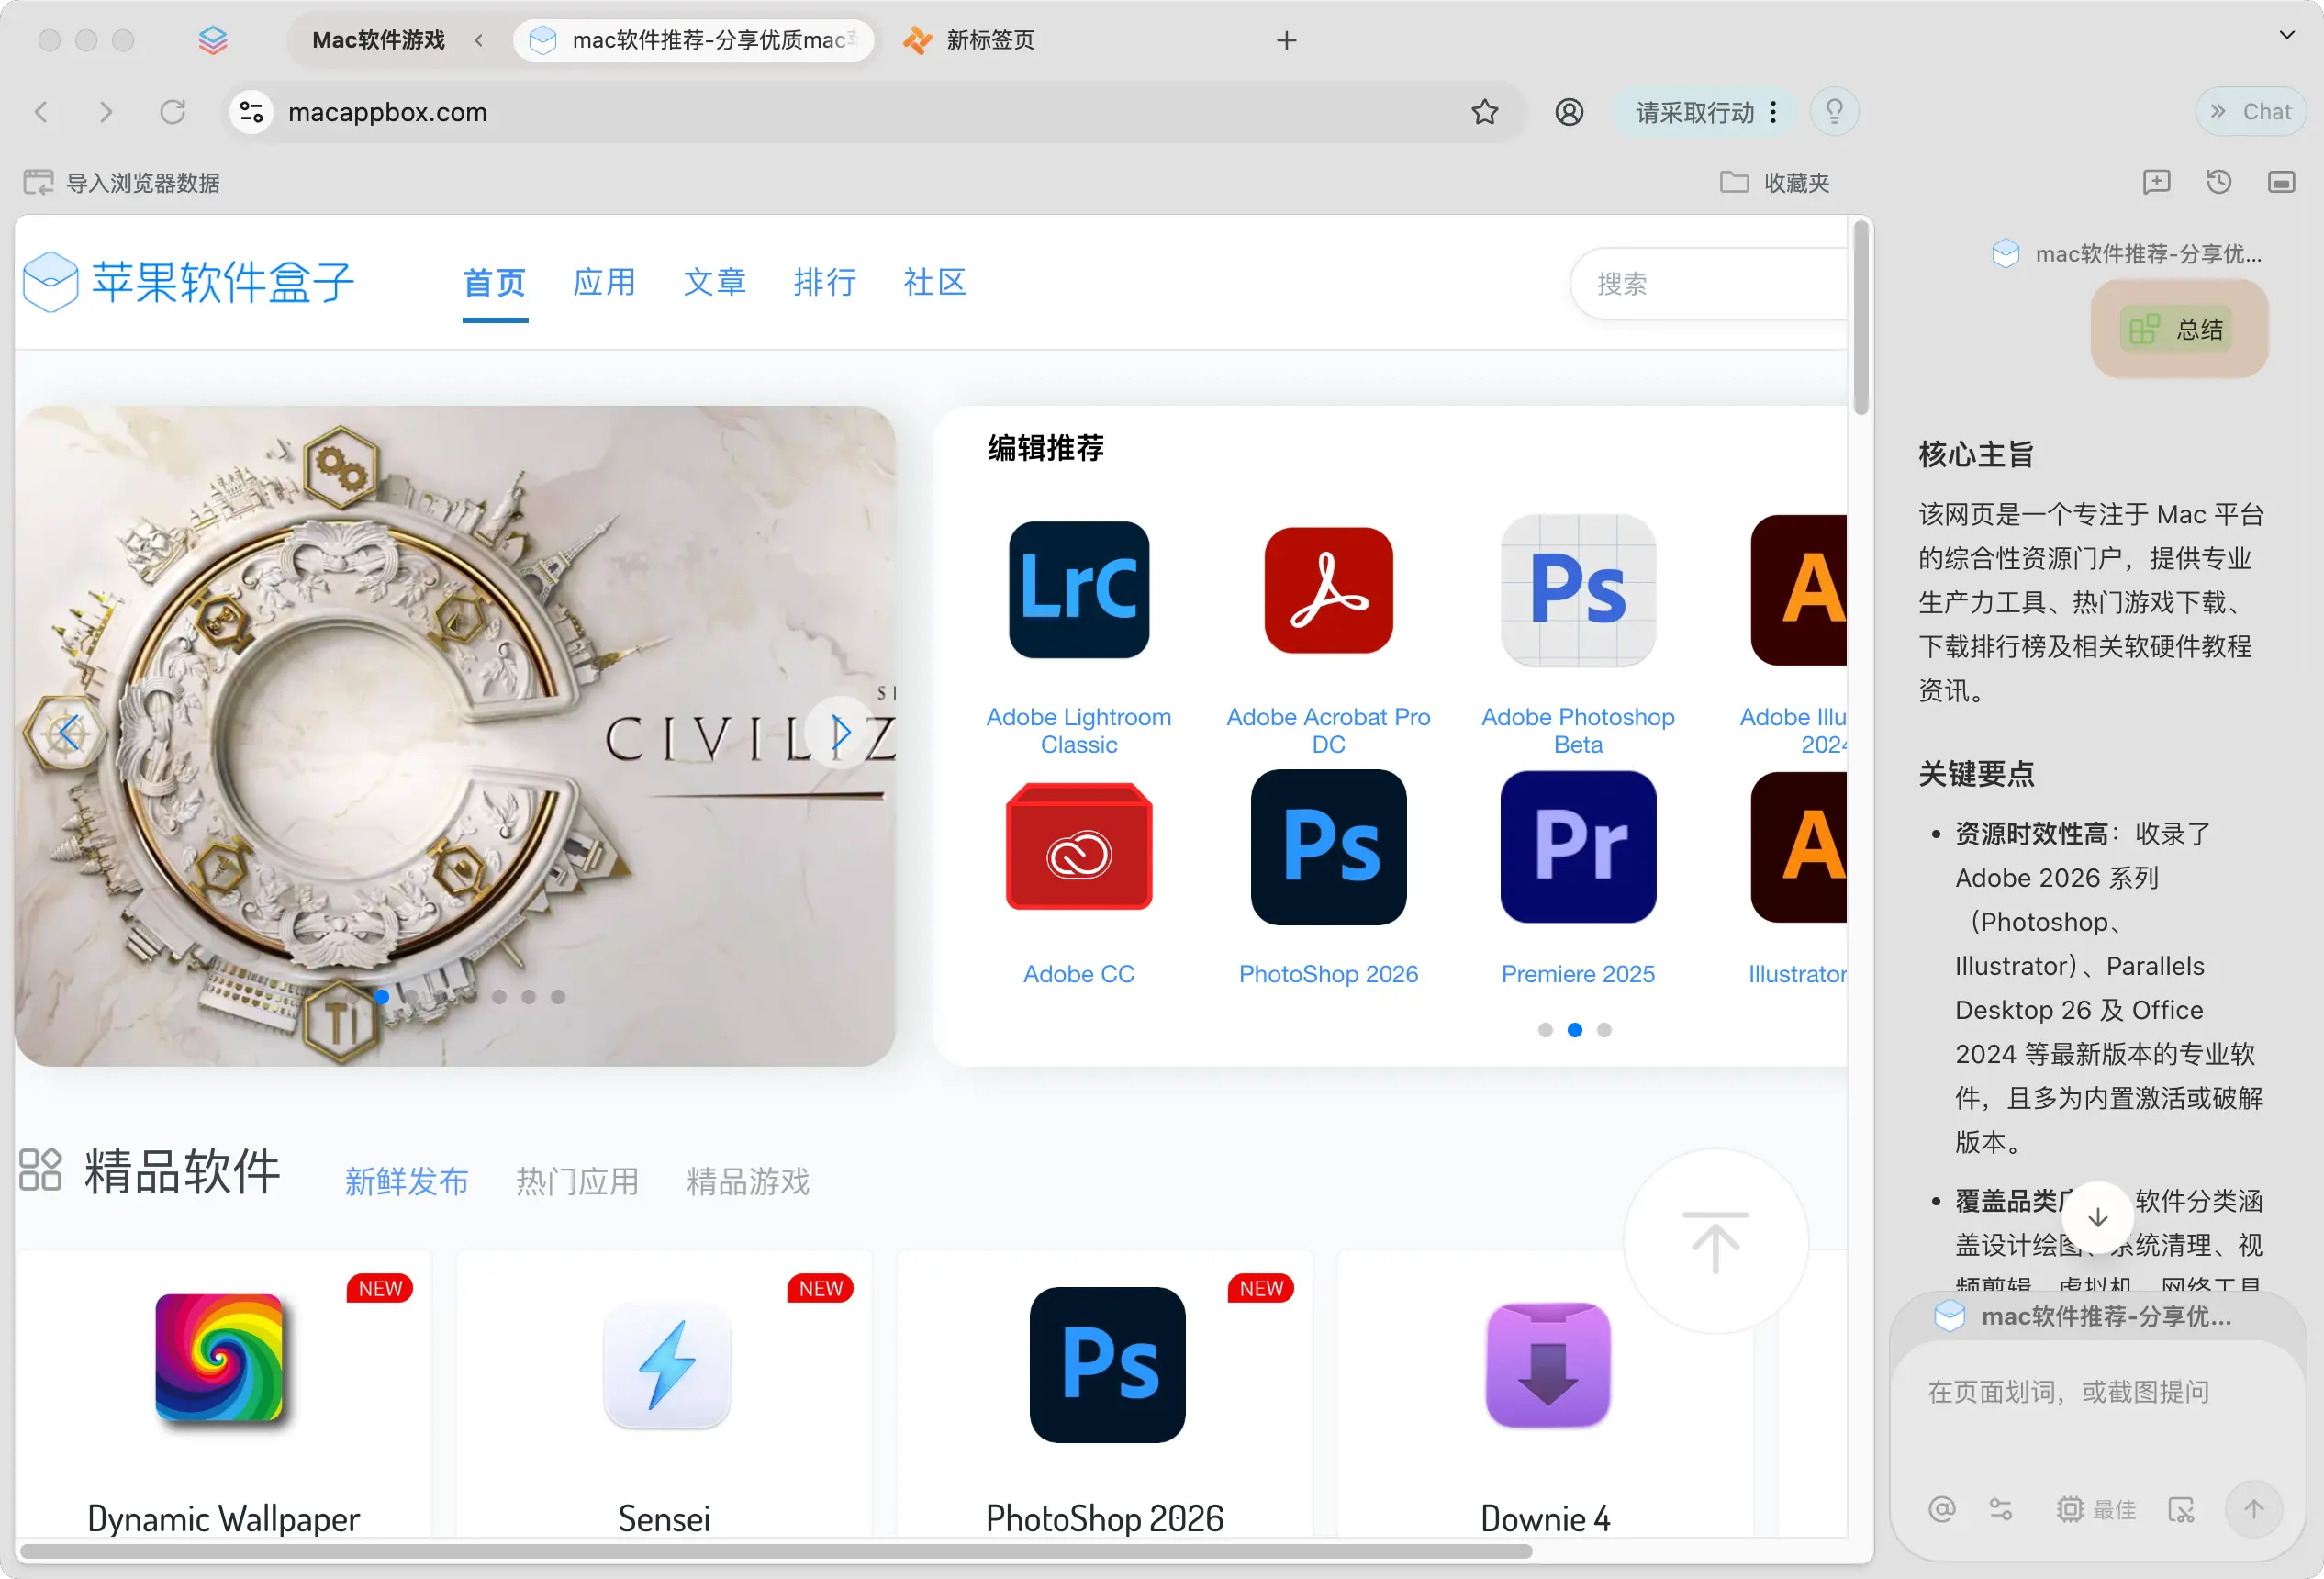Open Dynamic Wallpaper app icon

[x=219, y=1358]
